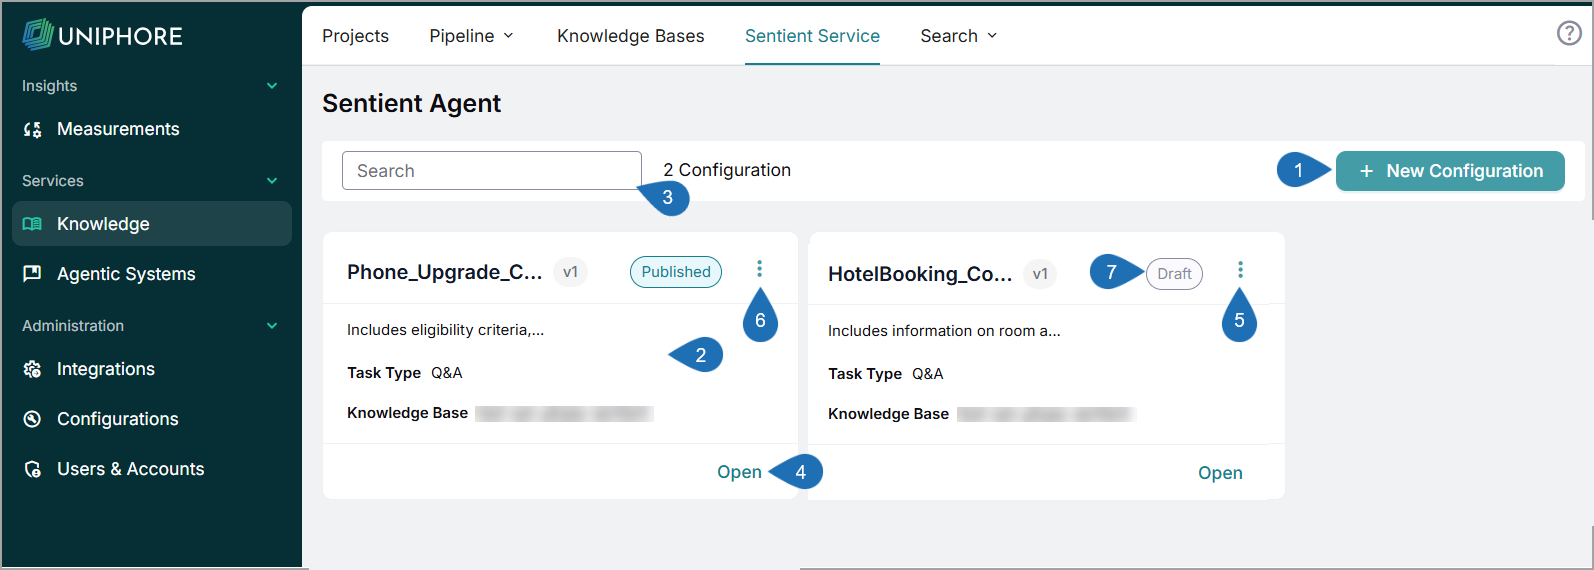Open the Knowledge Bases tab
The height and width of the screenshot is (570, 1594).
click(630, 36)
